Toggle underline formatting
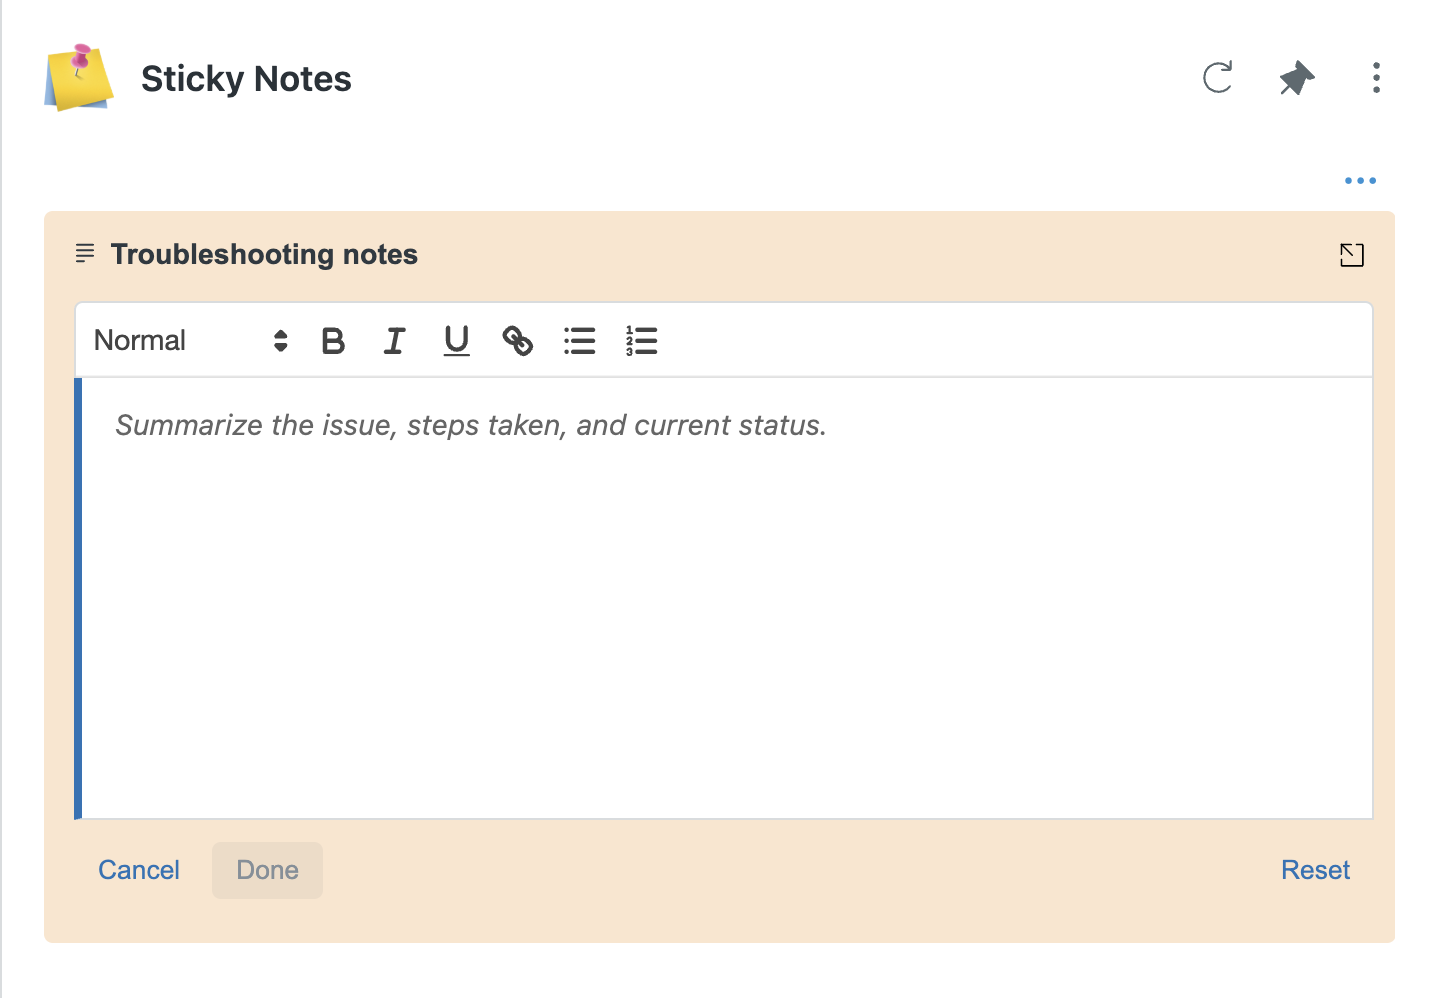The image size is (1436, 998). click(x=456, y=341)
